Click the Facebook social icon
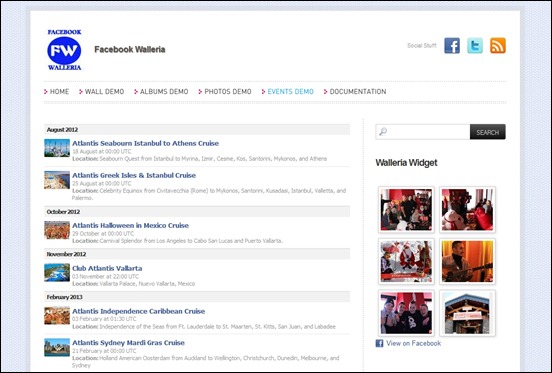The height and width of the screenshot is (373, 552). click(x=452, y=46)
